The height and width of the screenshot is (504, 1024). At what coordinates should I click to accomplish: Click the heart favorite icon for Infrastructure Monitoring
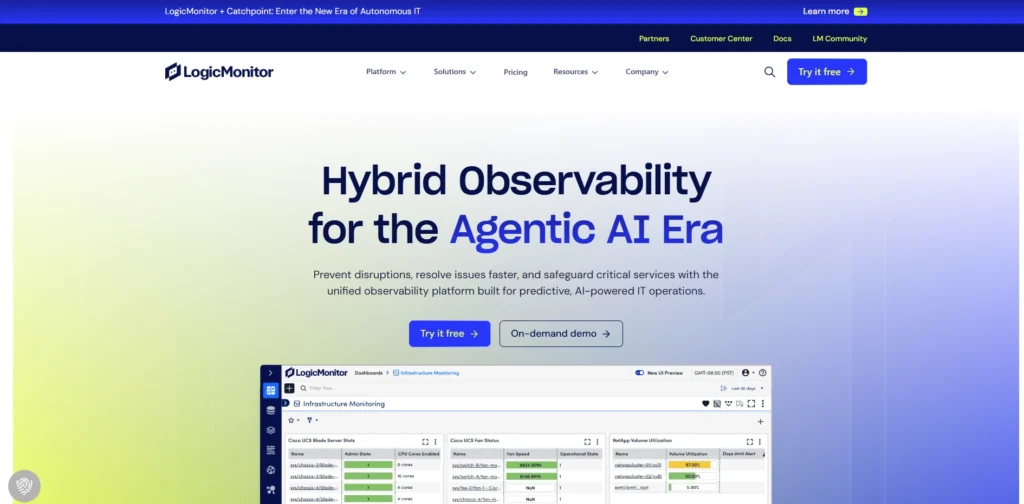(705, 404)
